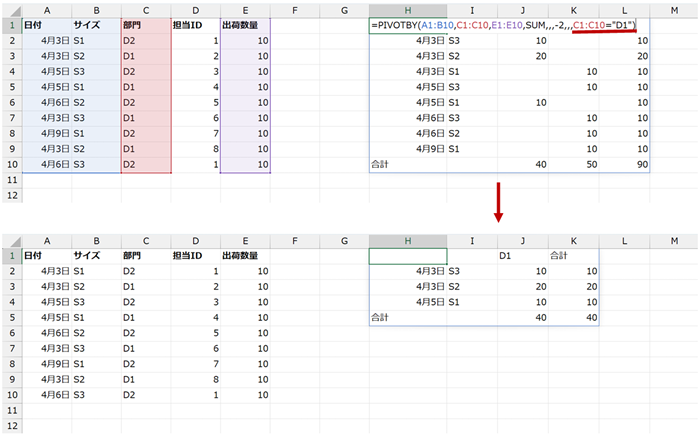Click cell C10 'D2' in lower sheet
Image resolution: width=700 pixels, height=435 pixels.
(146, 395)
